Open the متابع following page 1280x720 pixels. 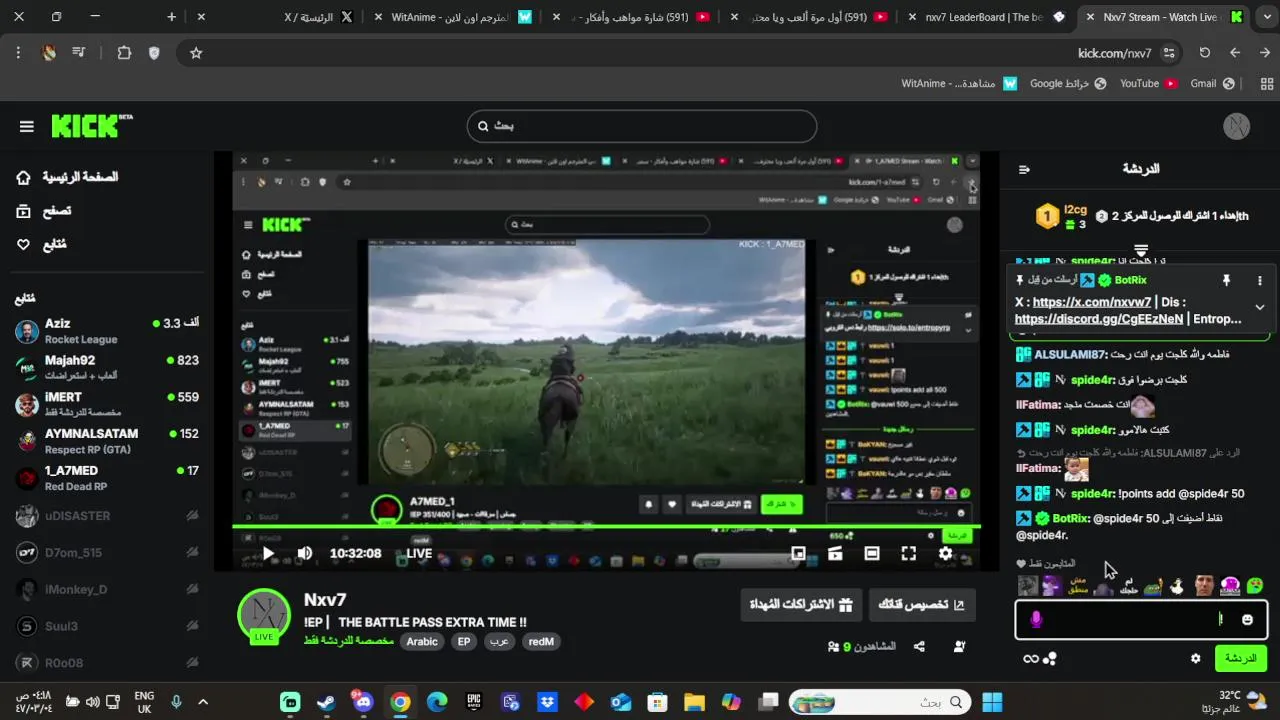[x=42, y=244]
